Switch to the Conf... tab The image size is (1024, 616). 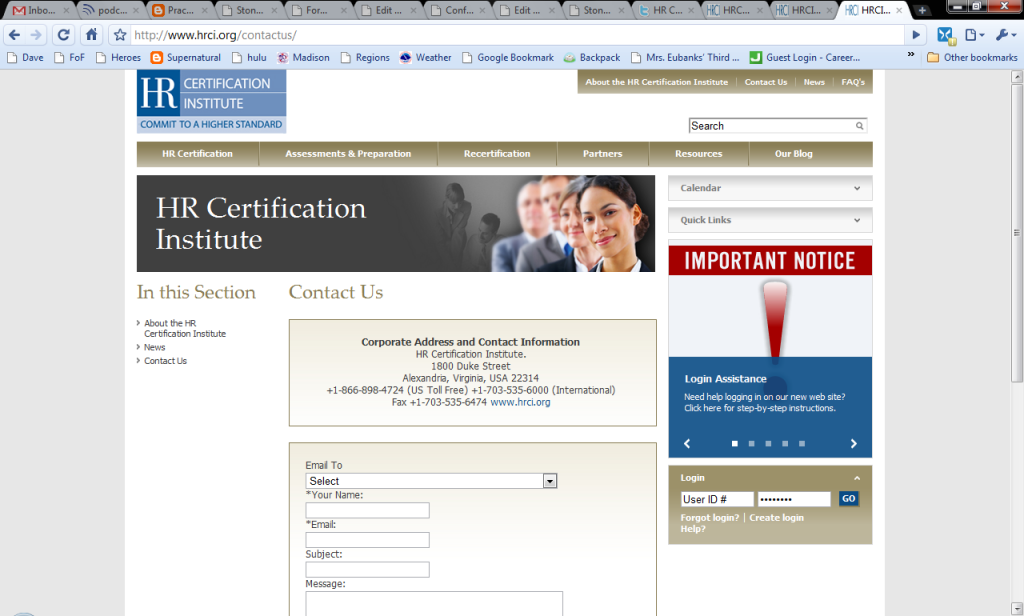click(458, 10)
